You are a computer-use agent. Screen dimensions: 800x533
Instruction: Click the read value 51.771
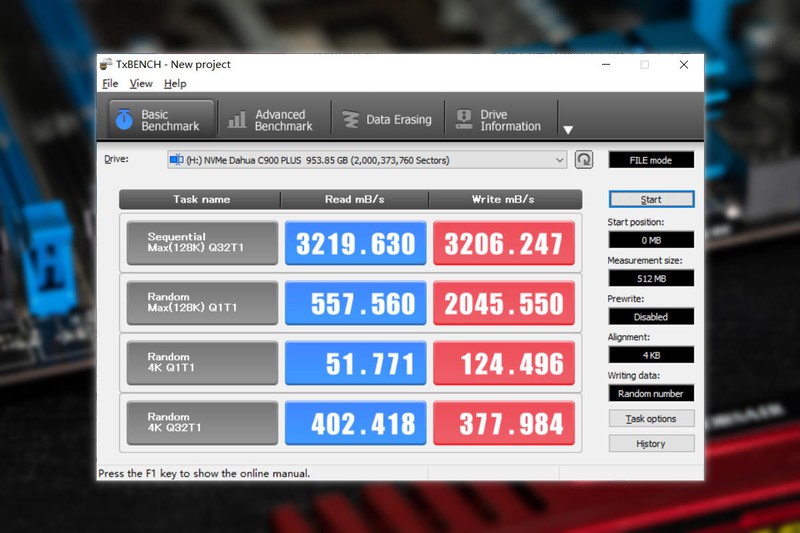click(356, 363)
